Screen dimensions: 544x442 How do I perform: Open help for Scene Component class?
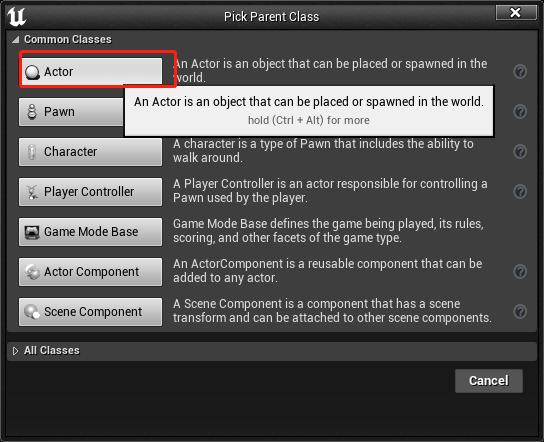tap(520, 311)
